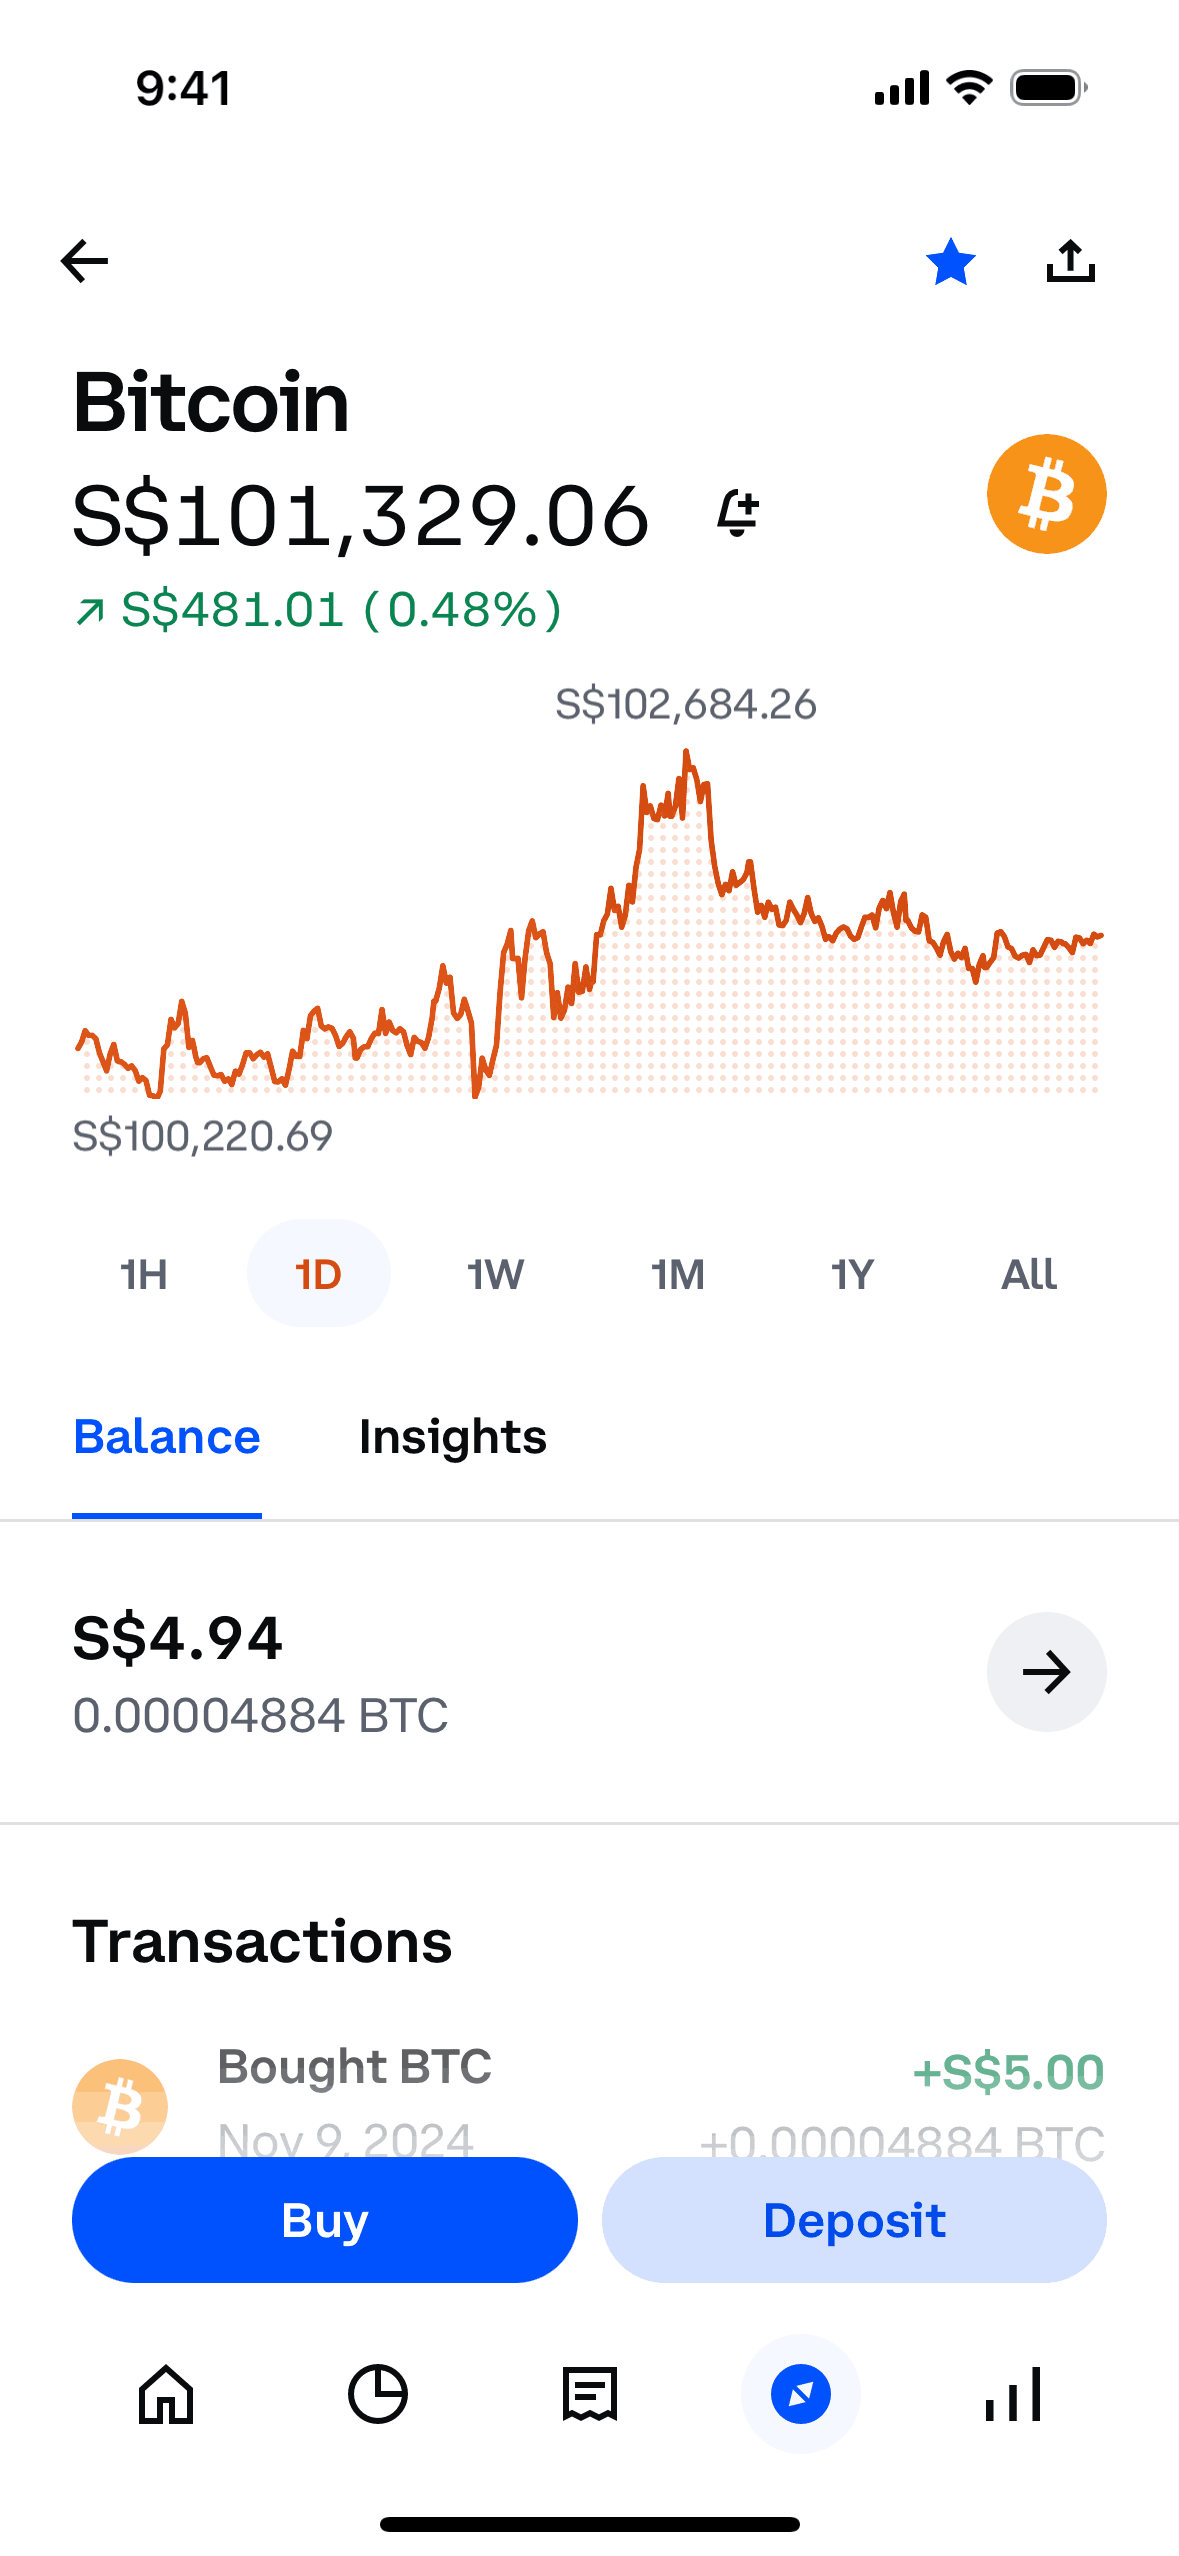This screenshot has width=1179, height=2556.
Task: Switch to the Insights tab
Action: coord(453,1438)
